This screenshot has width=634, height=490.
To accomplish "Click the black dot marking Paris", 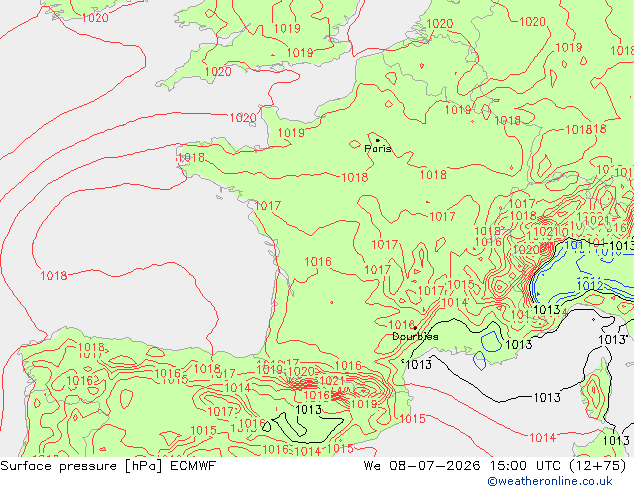I will point(378,141).
